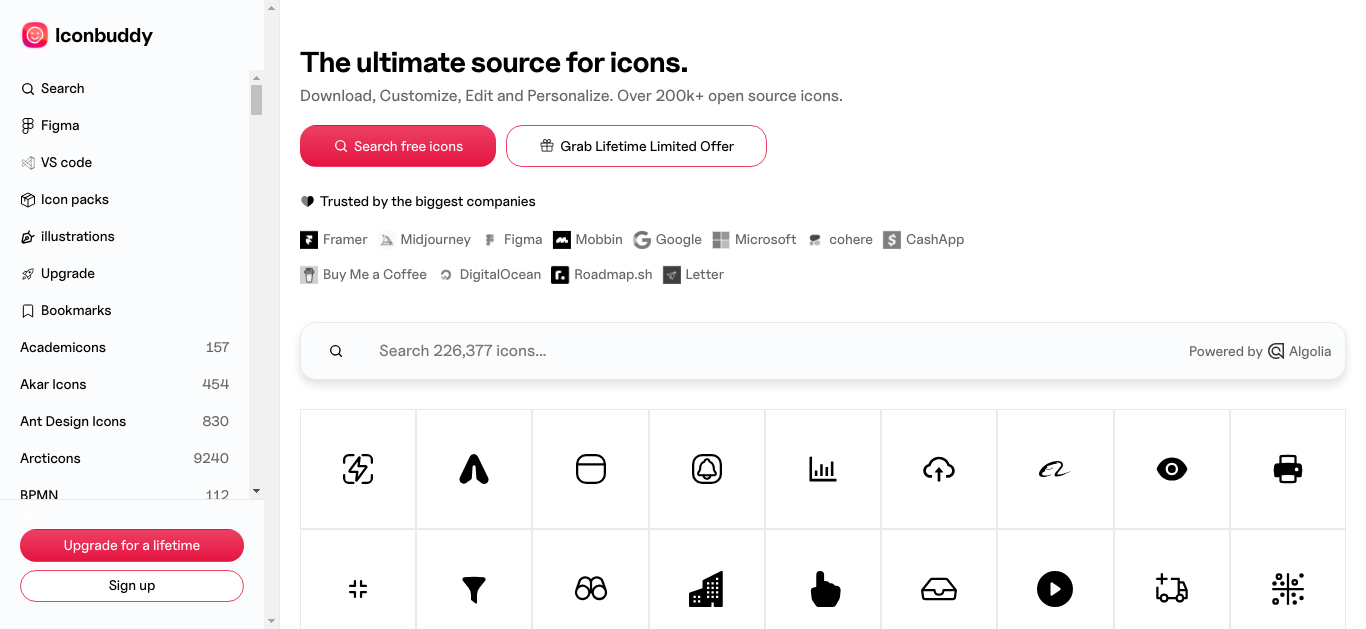Click the sidebar scrollbar down arrow
1366x629 pixels.
[x=256, y=491]
